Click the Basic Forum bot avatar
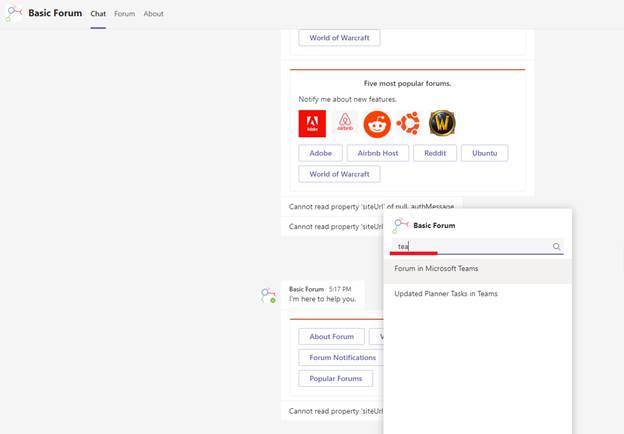The width and height of the screenshot is (624, 434). click(x=268, y=296)
